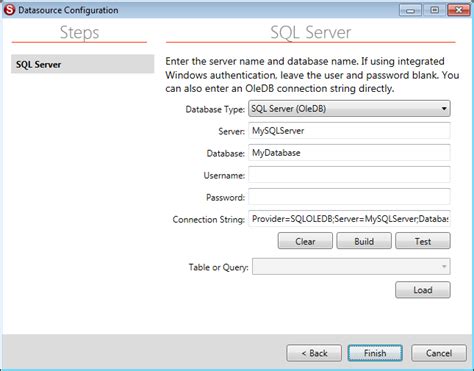This screenshot has width=474, height=371.
Task: Click the 'Database Type:' label
Action: (x=215, y=109)
